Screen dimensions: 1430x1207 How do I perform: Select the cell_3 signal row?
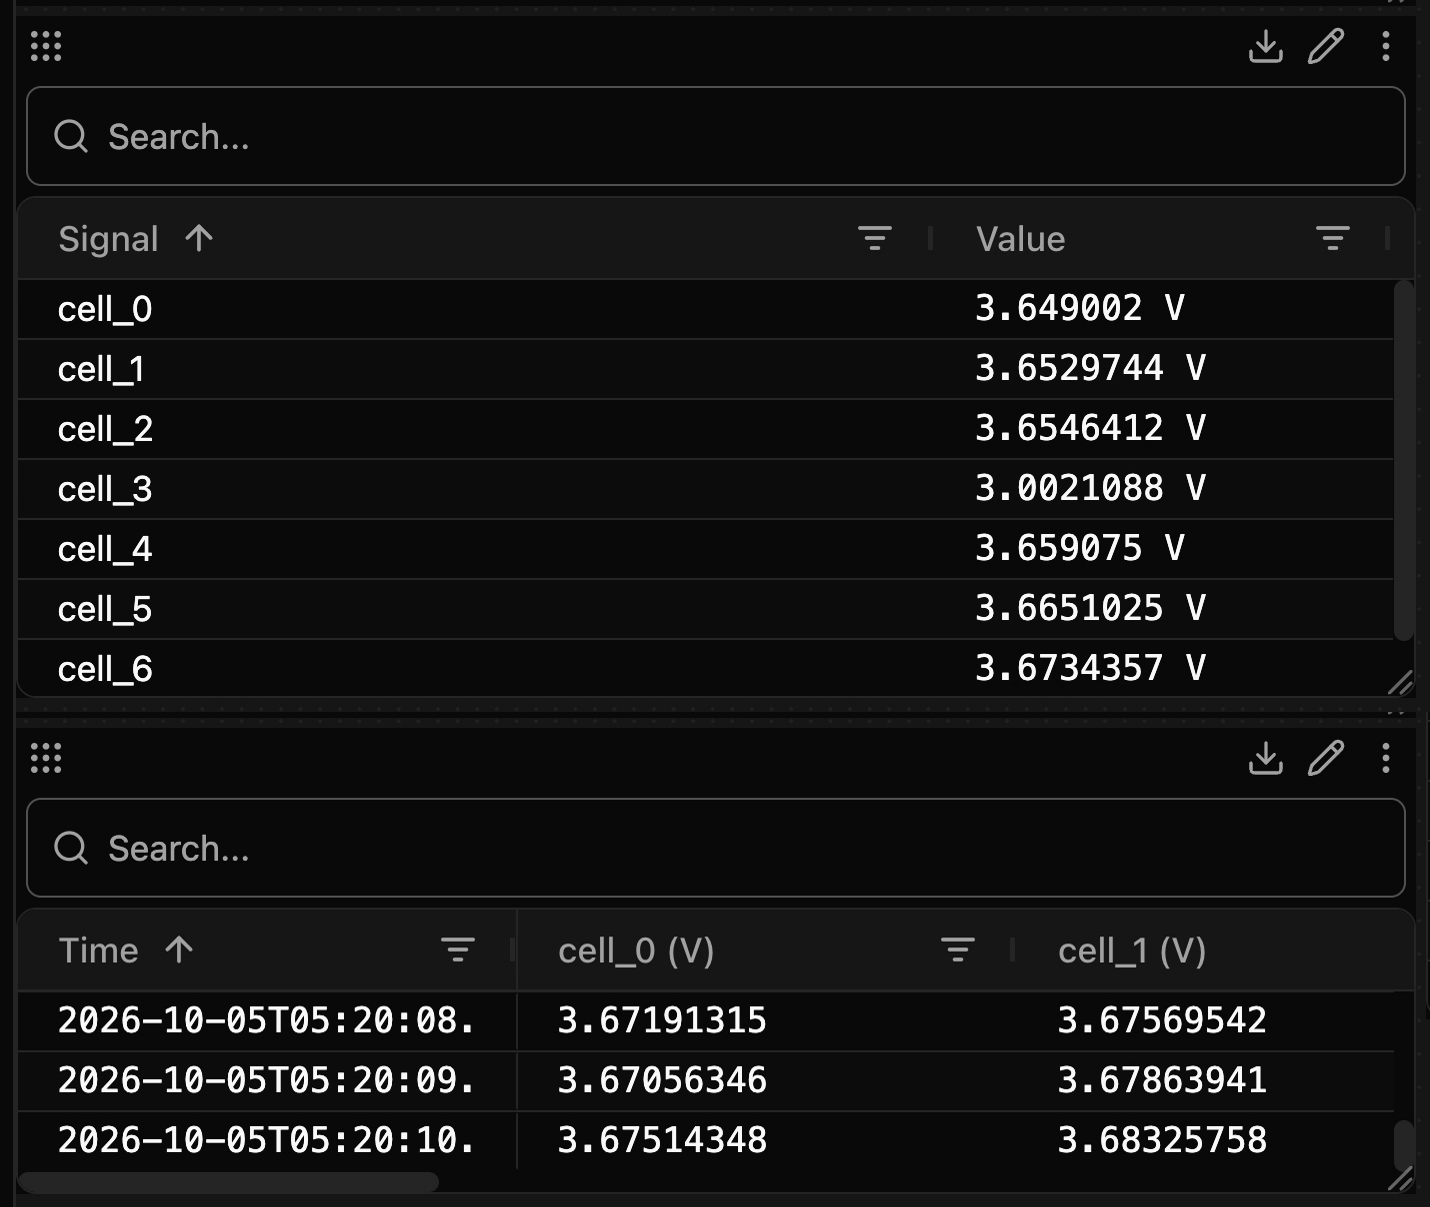[x=705, y=489]
